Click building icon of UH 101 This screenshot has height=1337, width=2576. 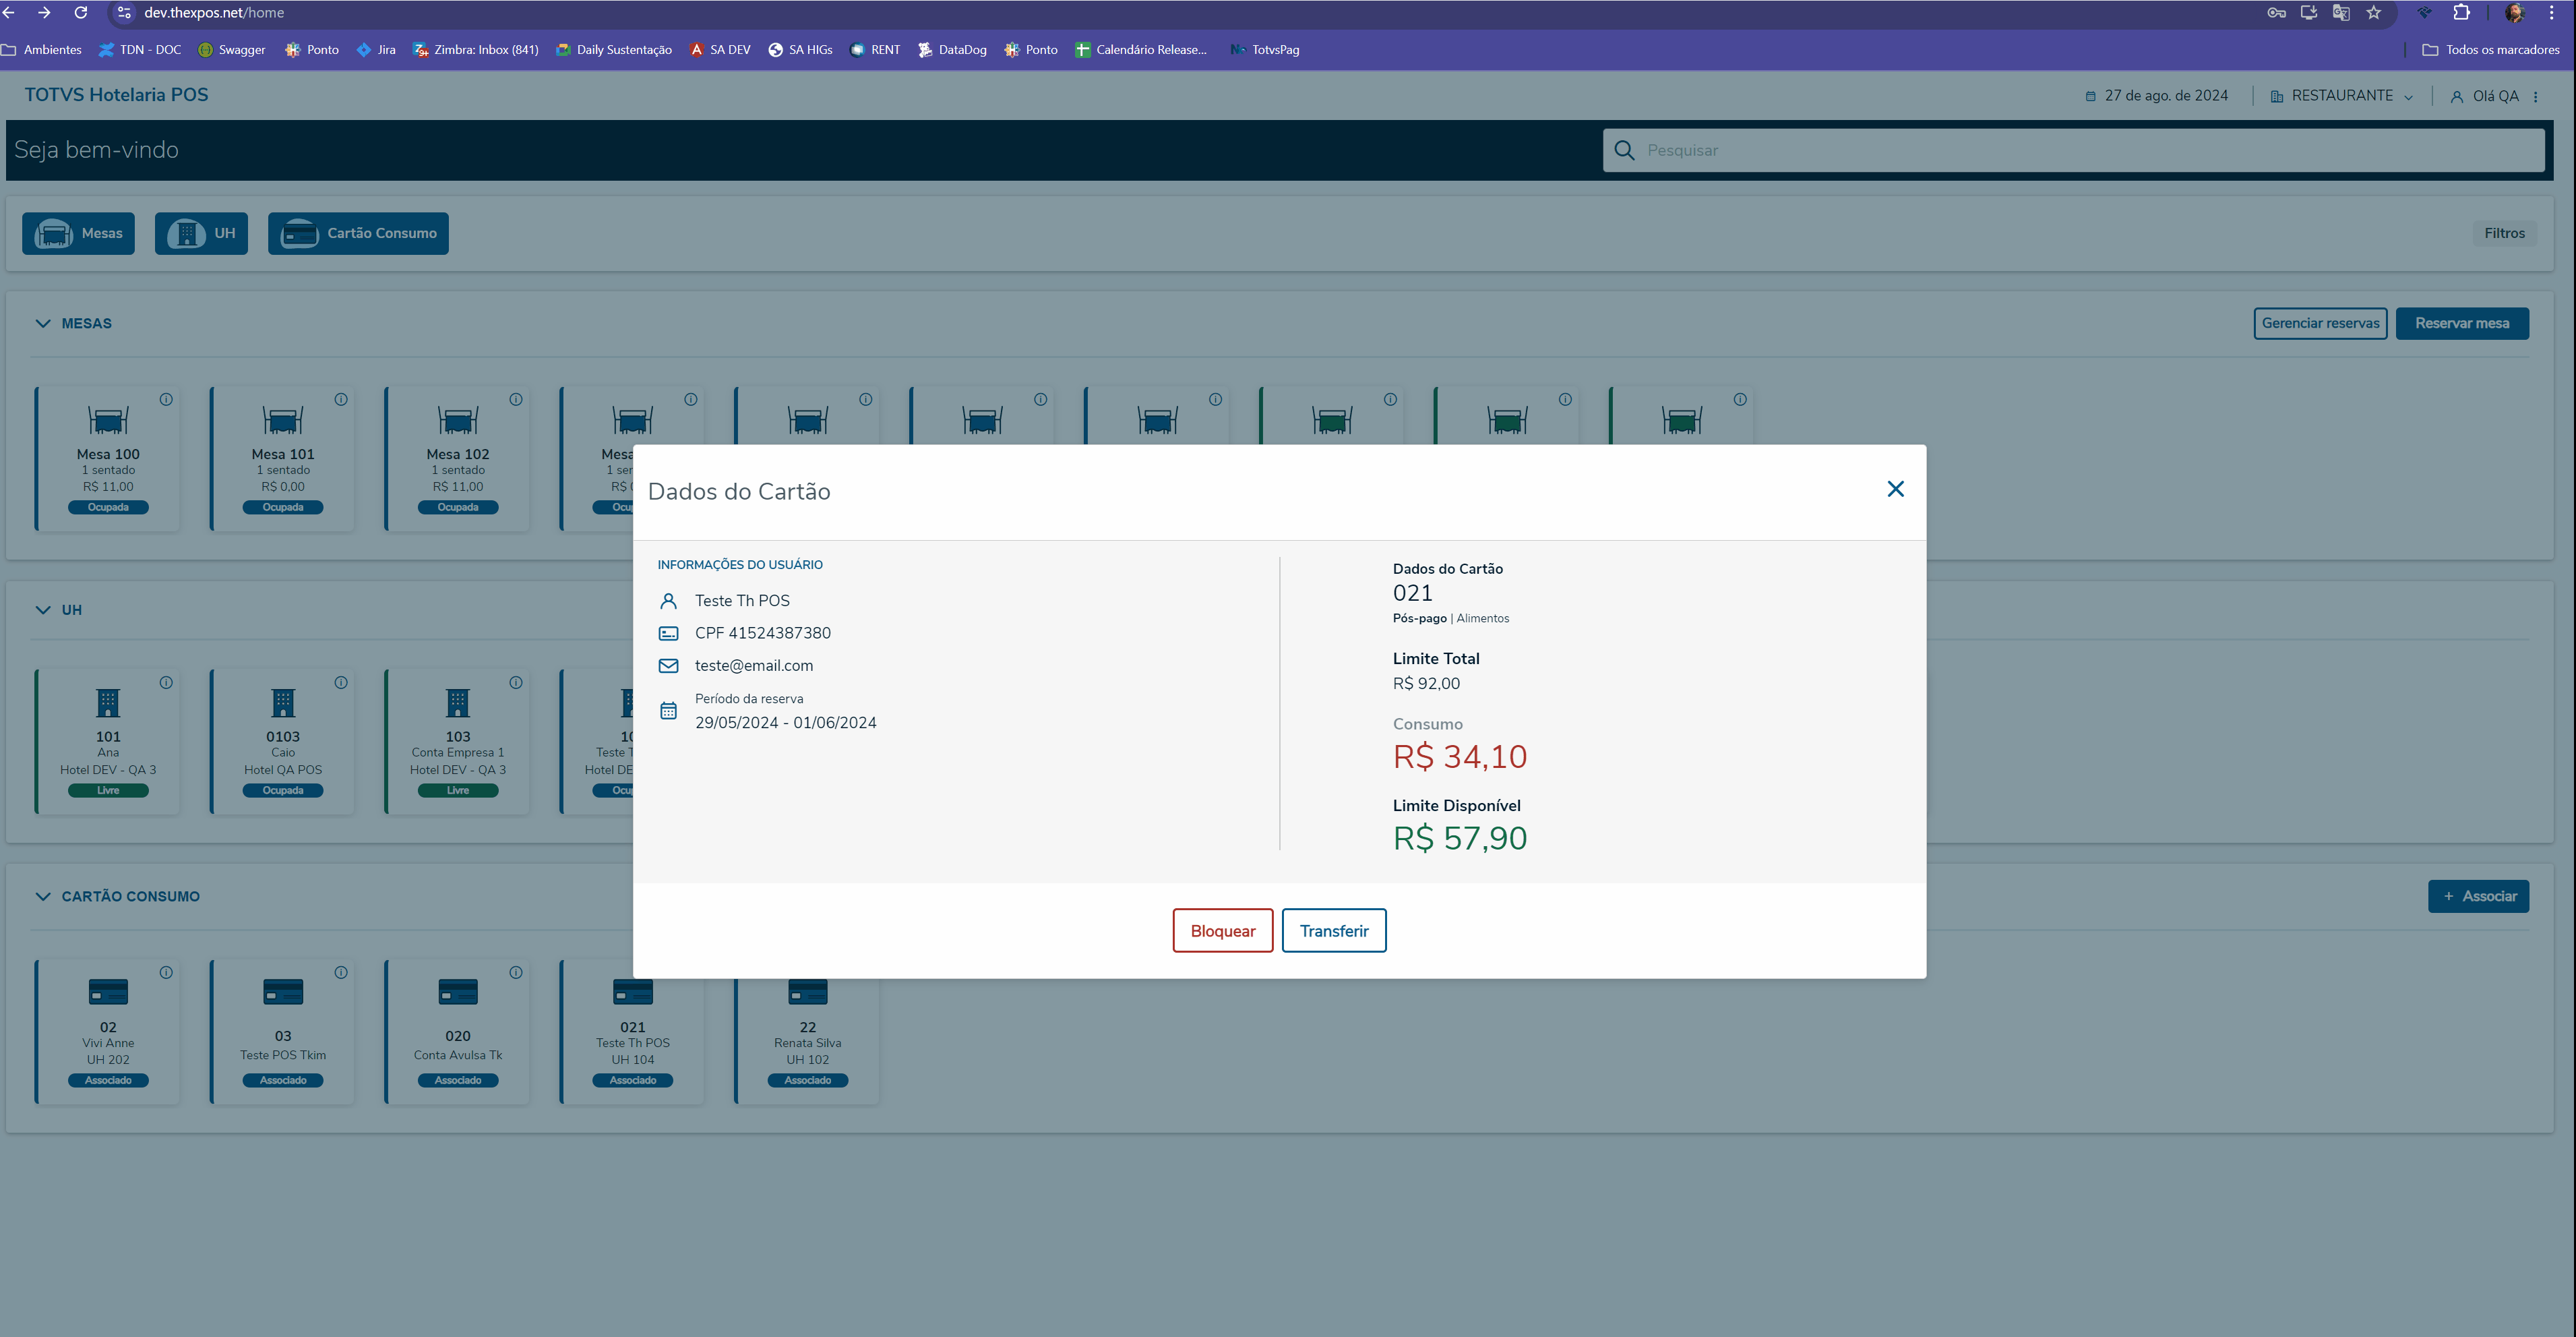pos(108,703)
